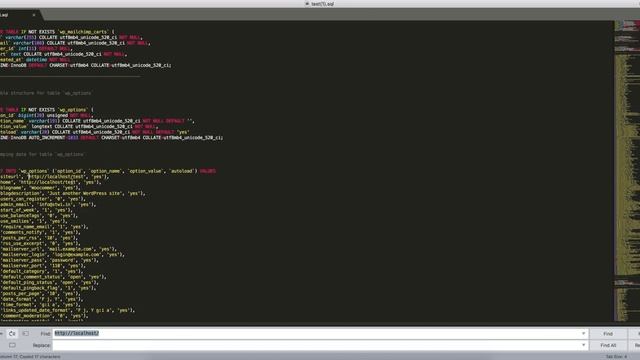Click the 'http://localhost/test' URL in siteurl row
This screenshot has width=640, height=360.
click(x=56, y=177)
